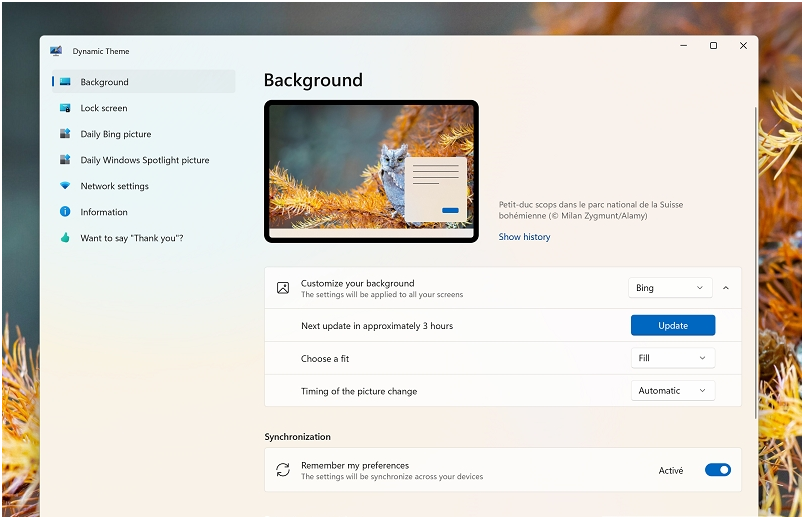Open Daily Bing picture section
This screenshot has width=804, height=517.
point(144,134)
